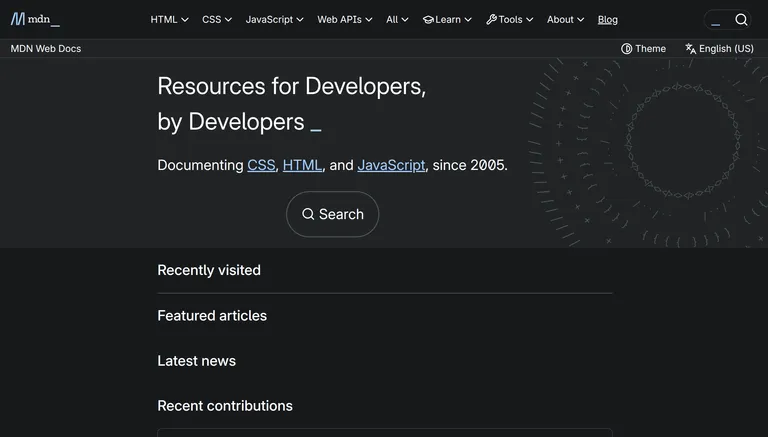
Task: Click the Featured articles heading
Action: [x=212, y=316]
